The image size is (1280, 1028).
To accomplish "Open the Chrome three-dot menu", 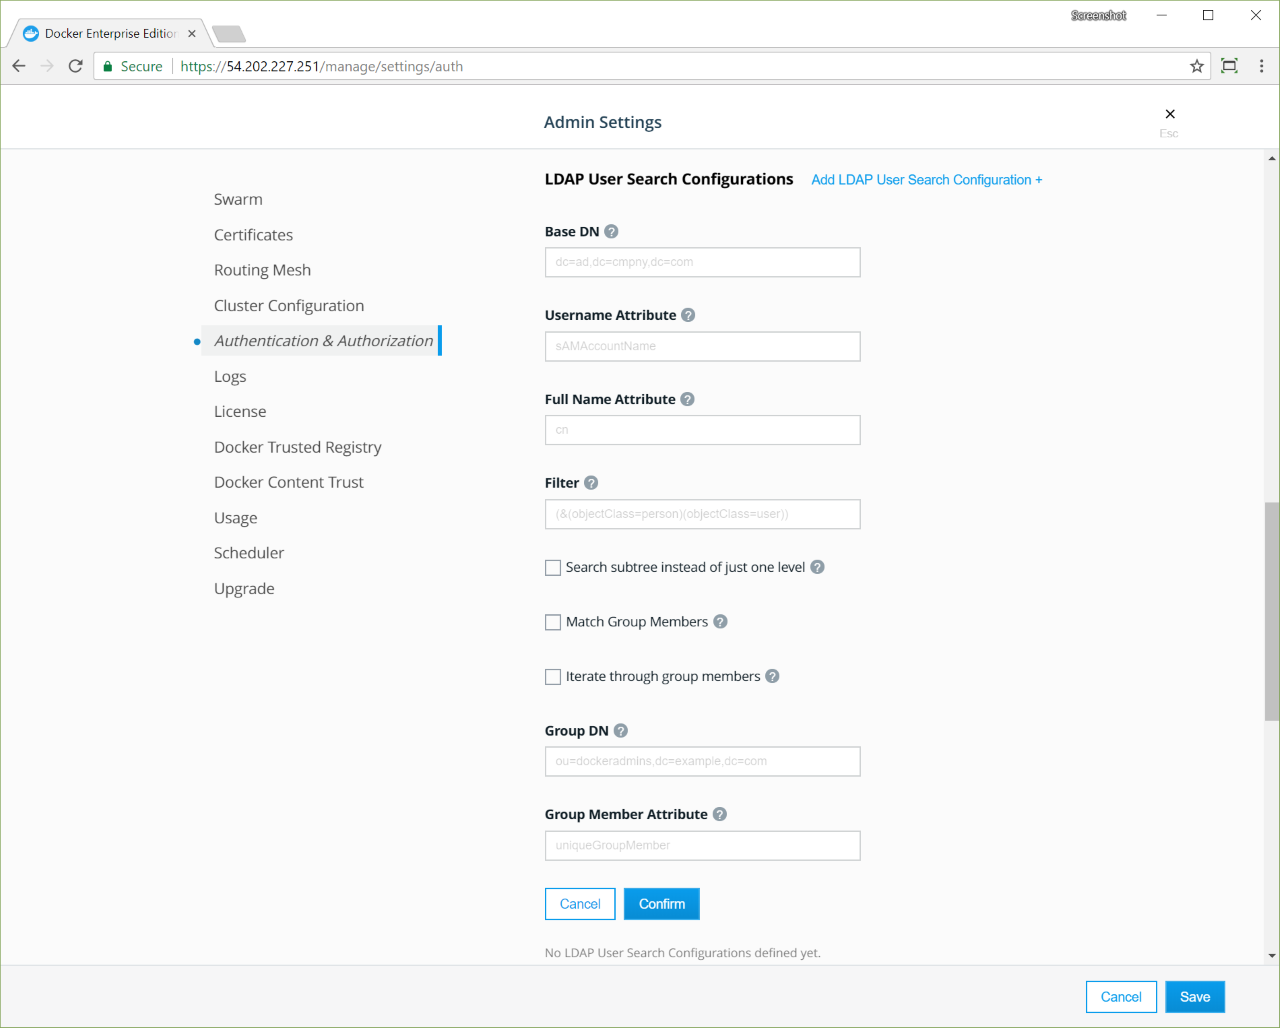I will point(1261,66).
